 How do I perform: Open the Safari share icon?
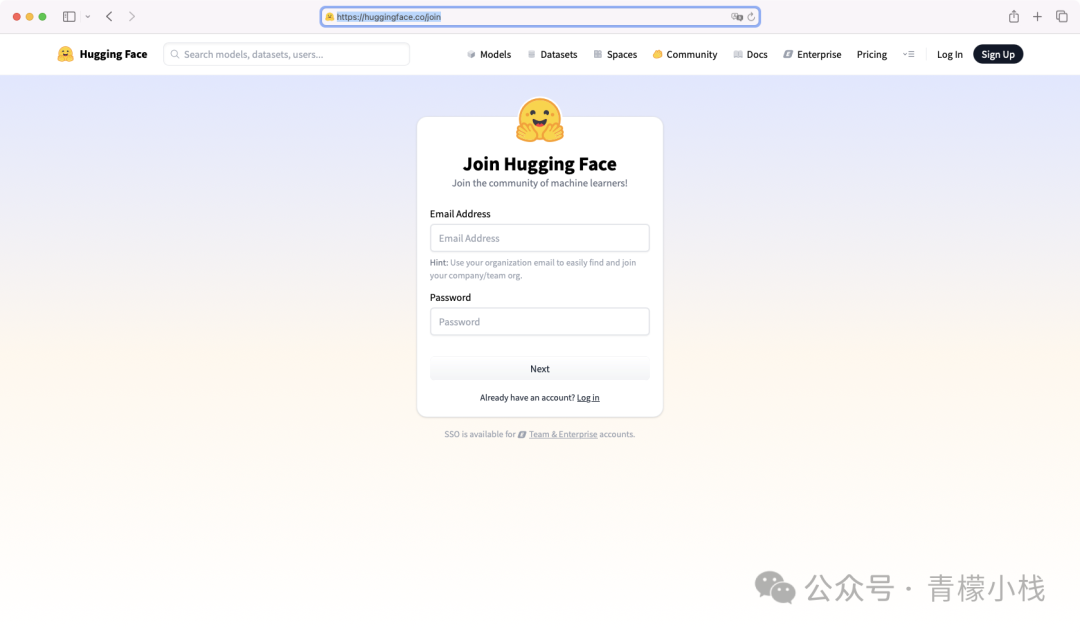tap(1014, 17)
